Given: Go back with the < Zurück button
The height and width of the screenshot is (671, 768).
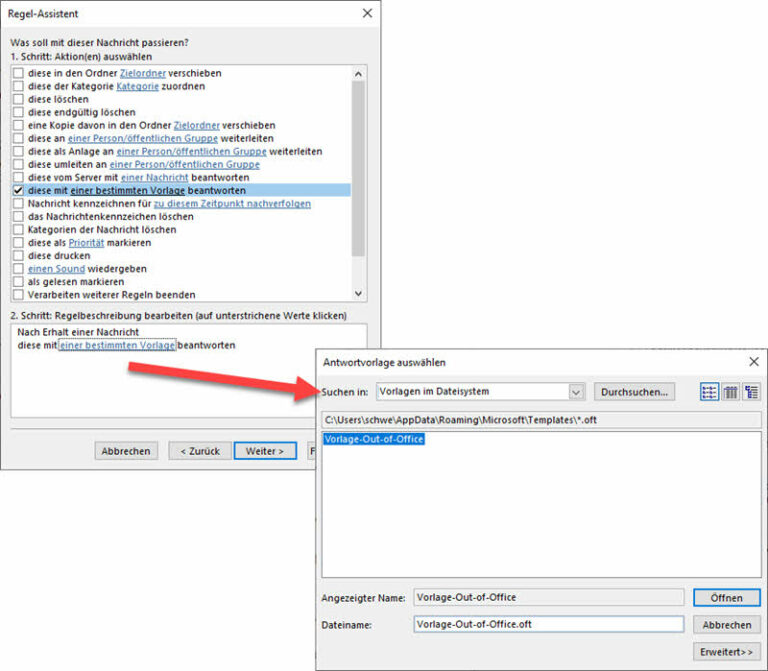Looking at the screenshot, I should tap(199, 451).
